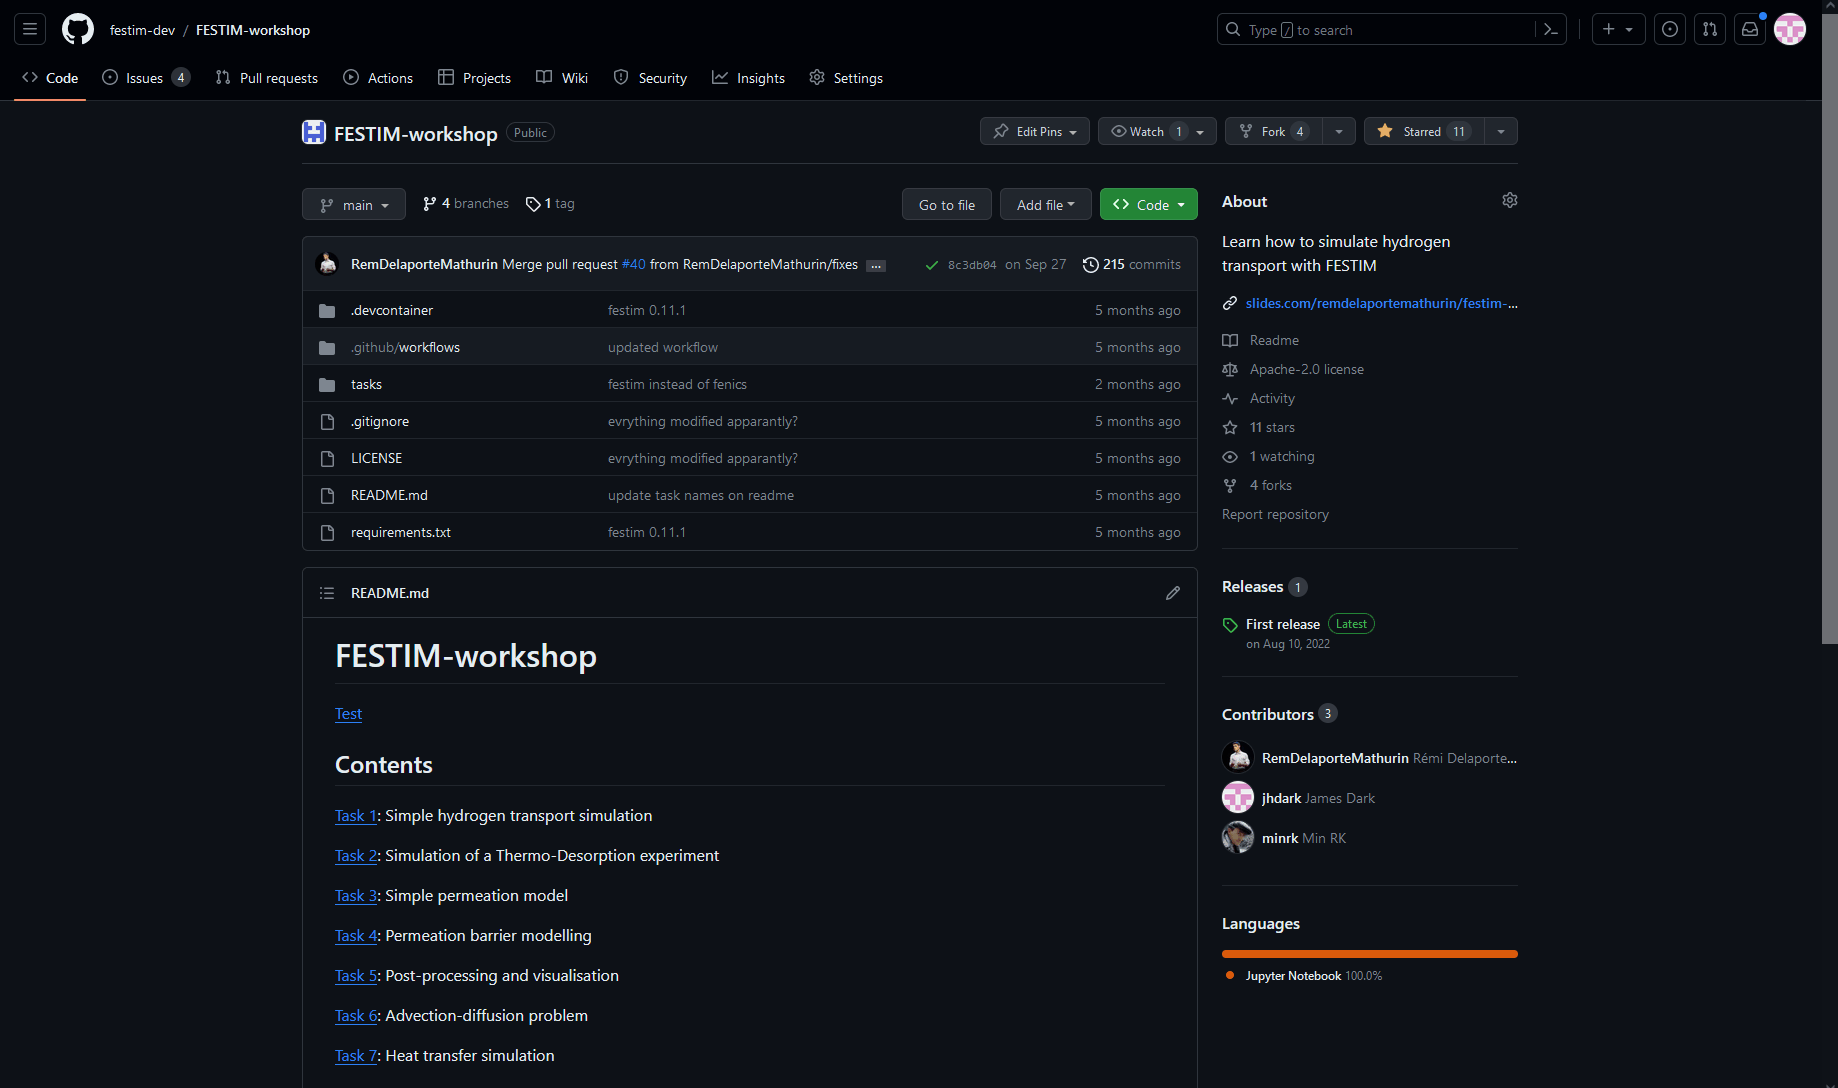Screen dimensions: 1838x1088
Task: Click the commit history clock icon
Action: tap(1091, 265)
